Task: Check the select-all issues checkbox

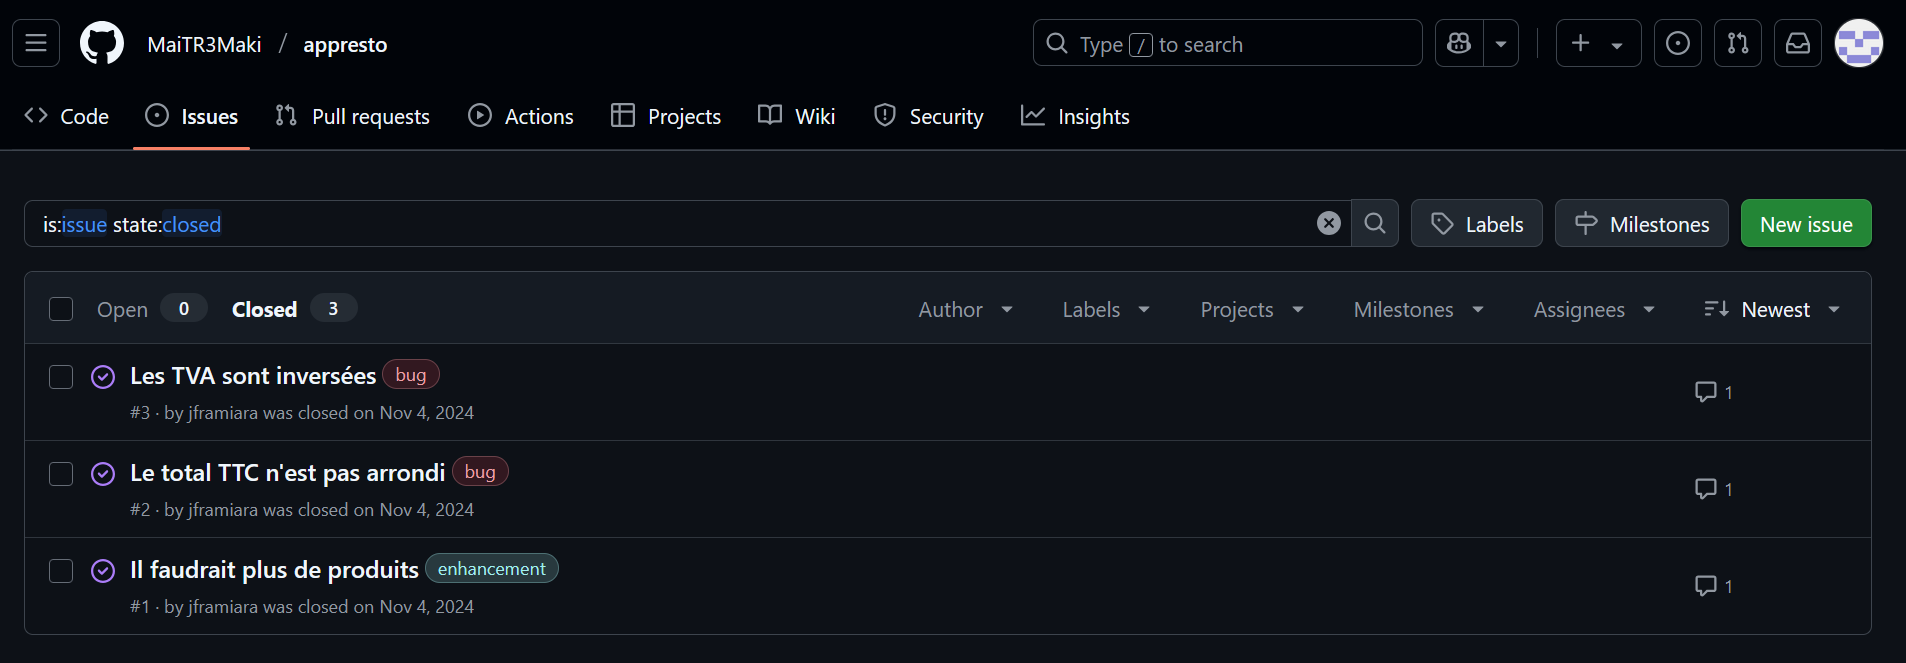Action: point(61,309)
